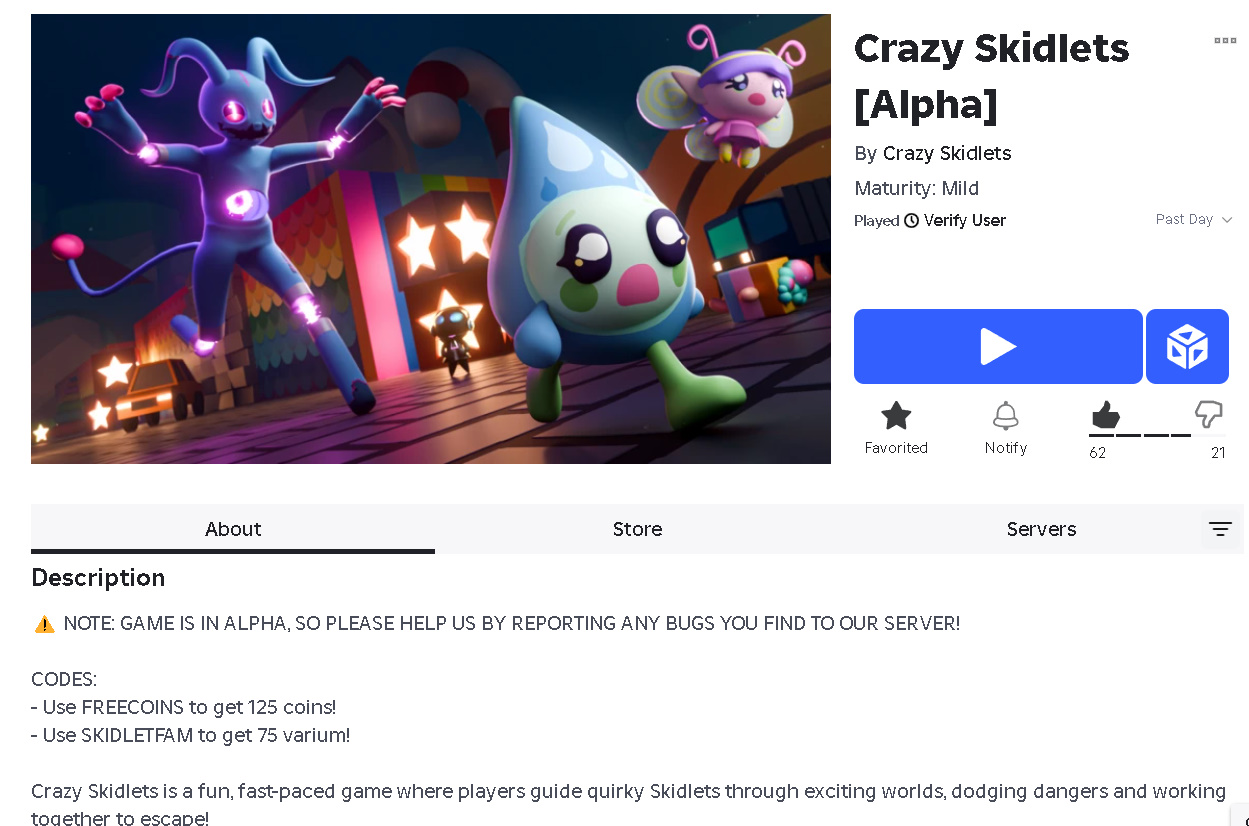Click the Verify User link
1249x826 pixels.
point(965,221)
